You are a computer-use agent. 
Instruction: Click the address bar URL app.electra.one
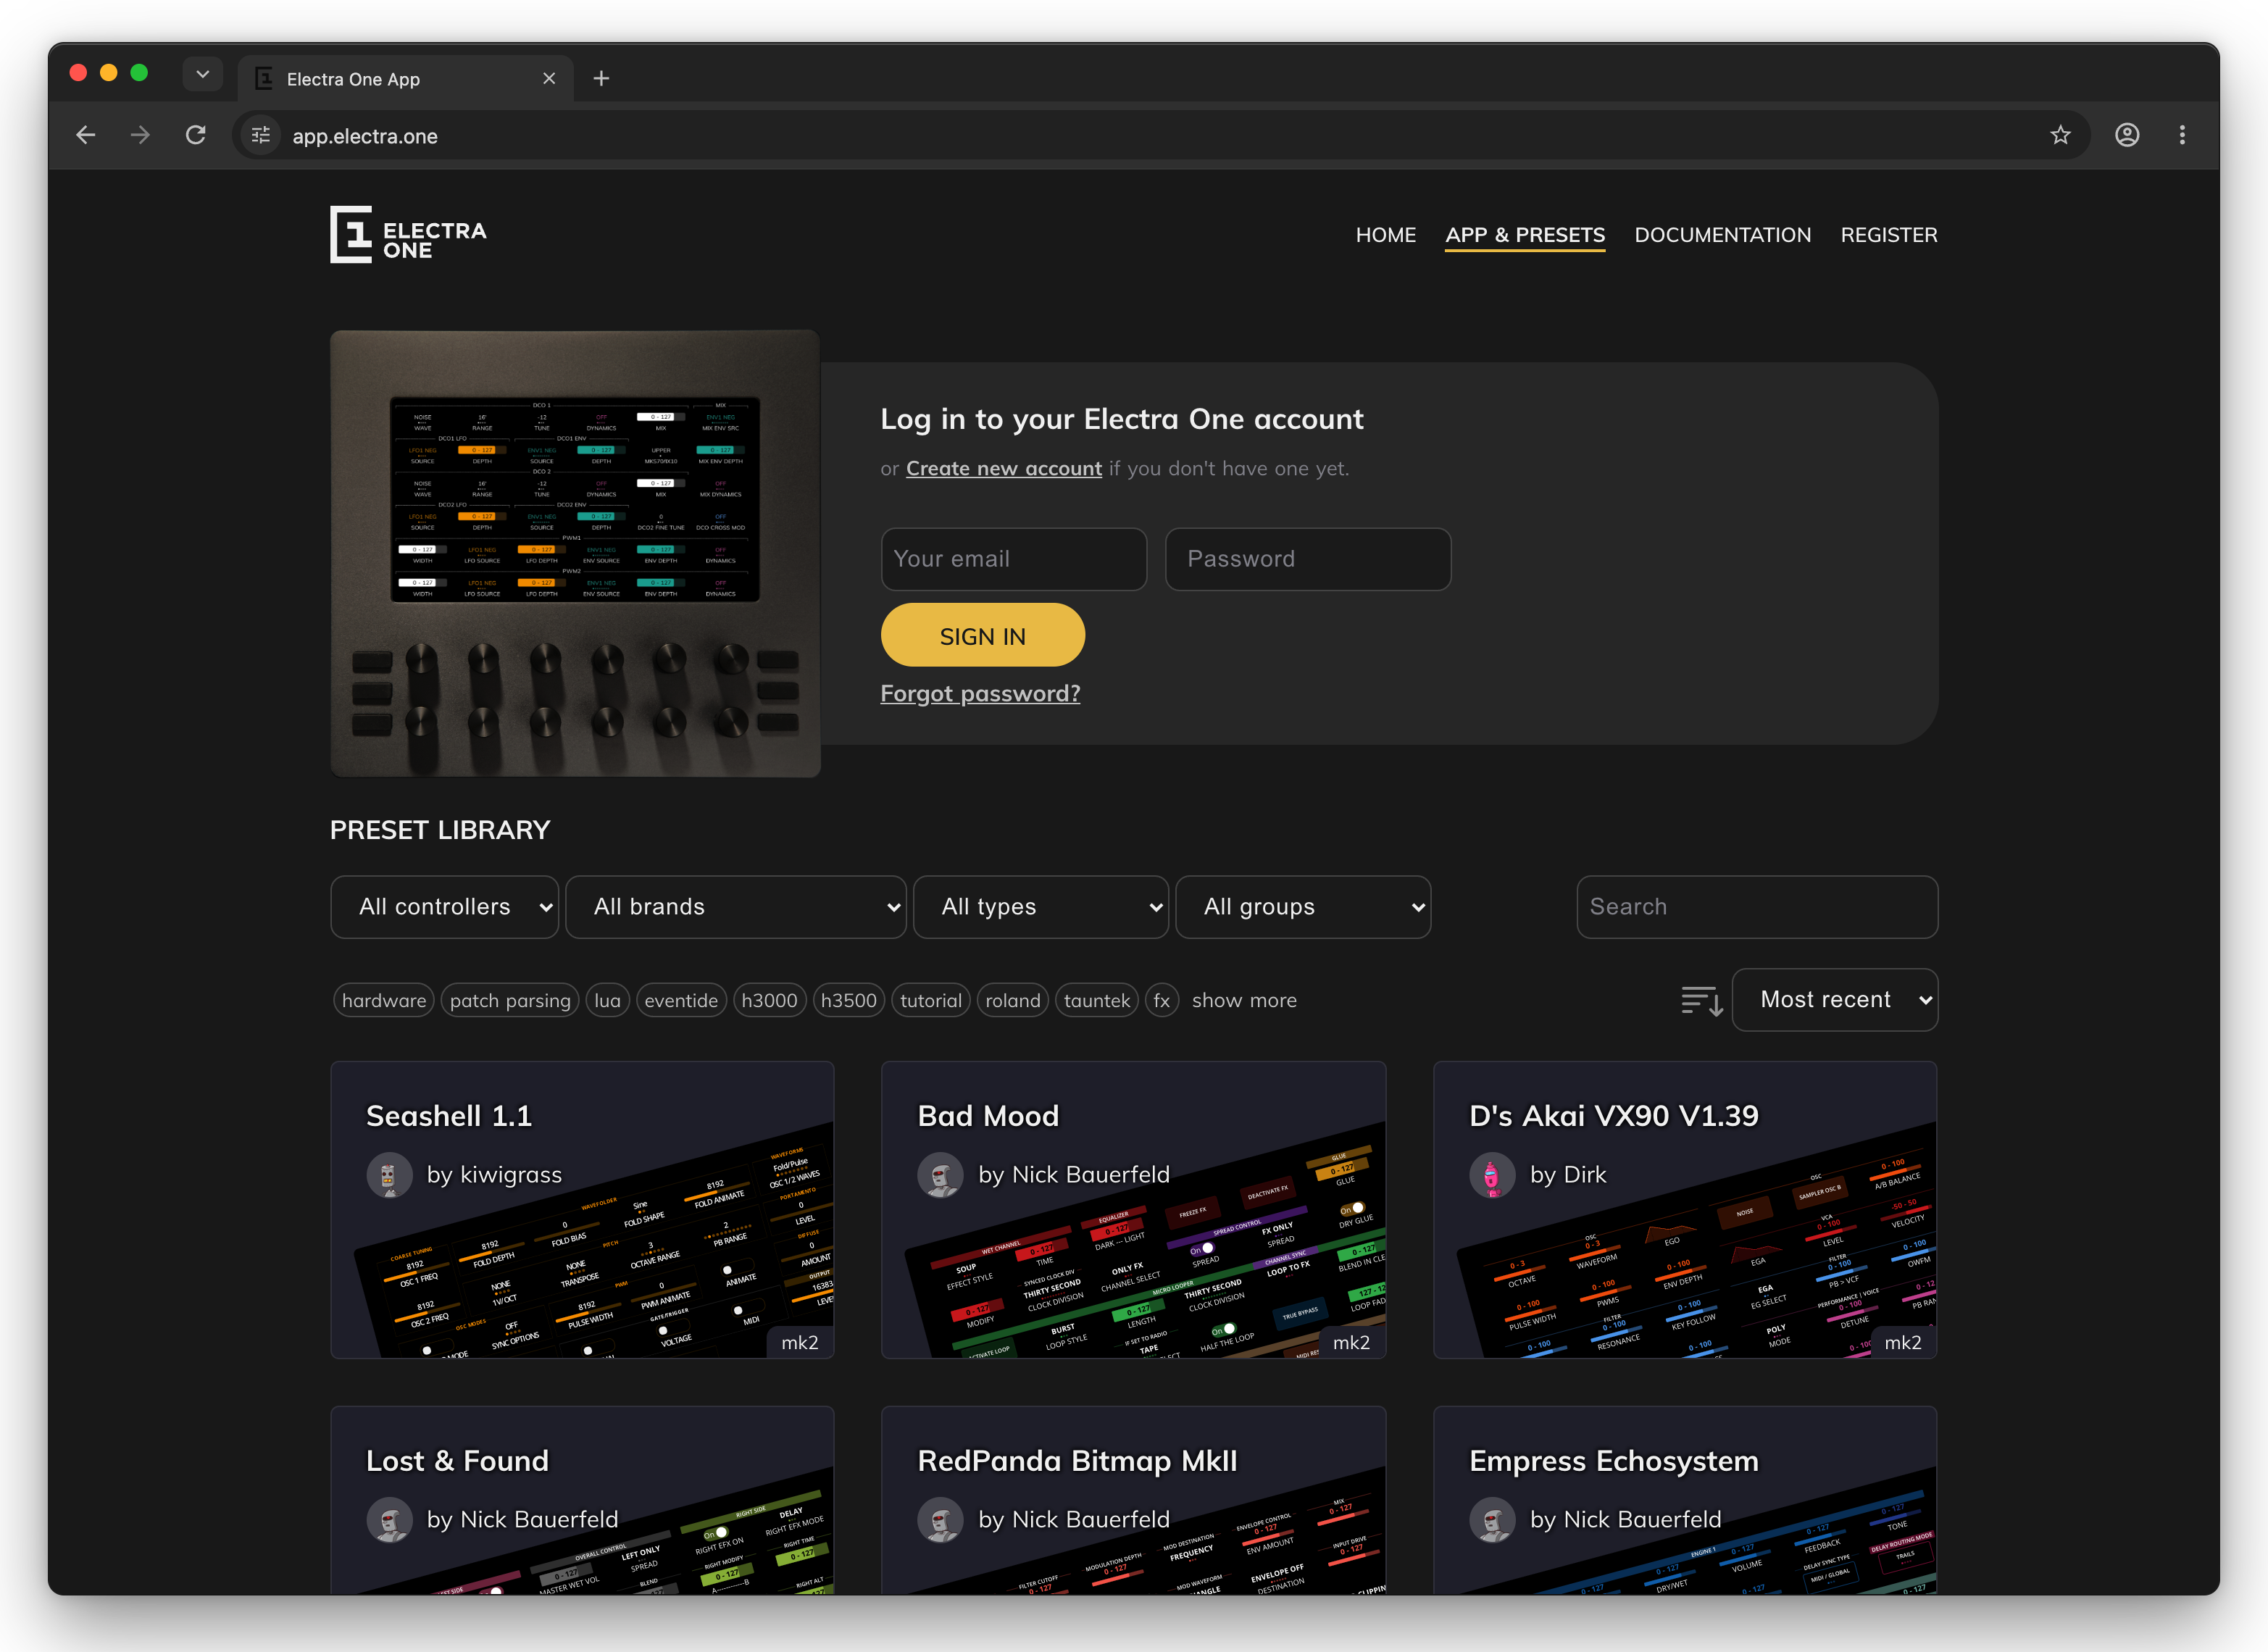365,136
